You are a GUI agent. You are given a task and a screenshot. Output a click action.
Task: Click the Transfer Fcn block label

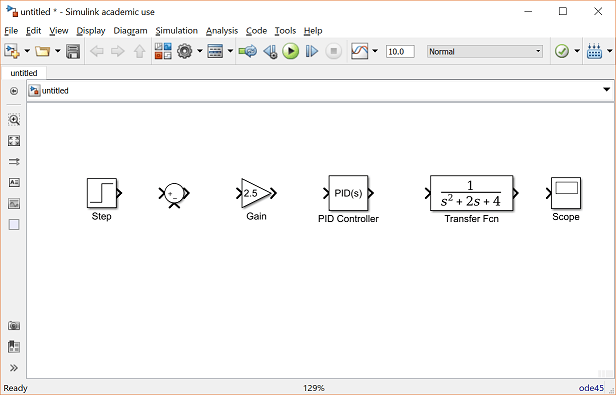point(471,219)
